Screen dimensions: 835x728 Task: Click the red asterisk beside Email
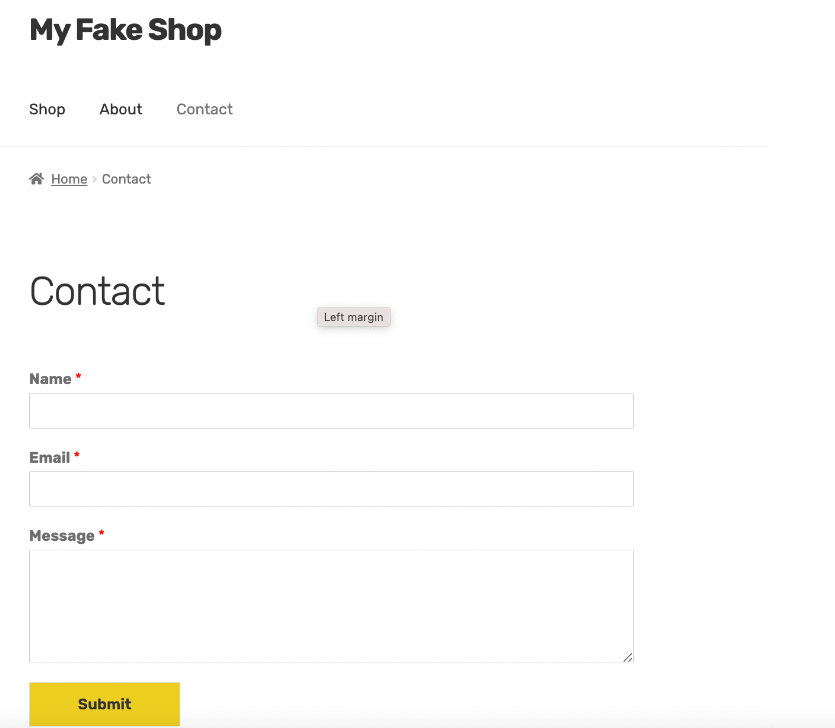pos(77,455)
